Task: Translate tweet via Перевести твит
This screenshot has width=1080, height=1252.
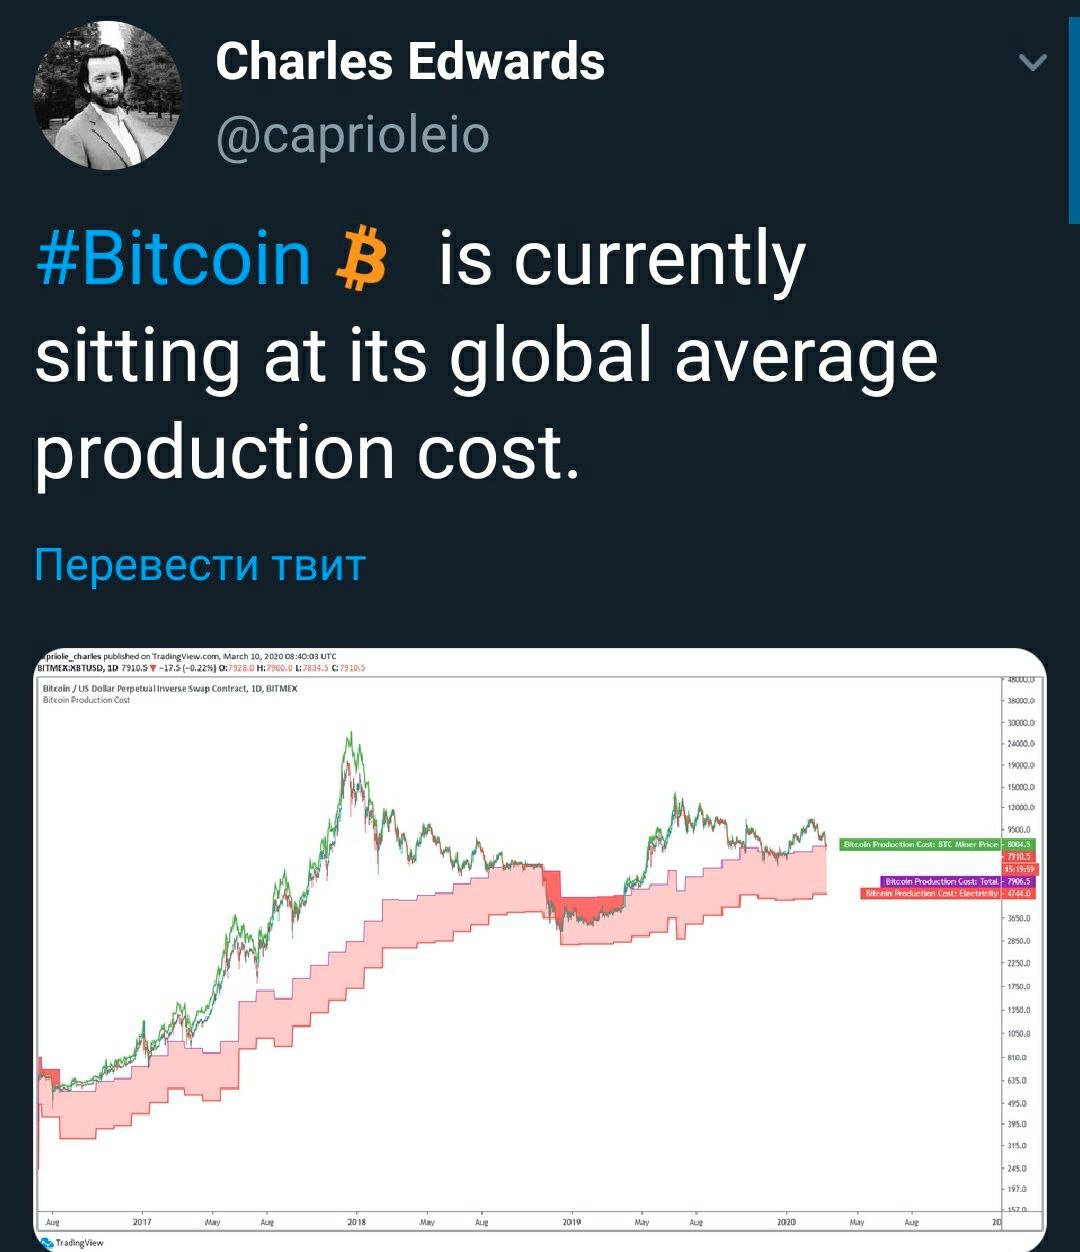Action: (200, 565)
